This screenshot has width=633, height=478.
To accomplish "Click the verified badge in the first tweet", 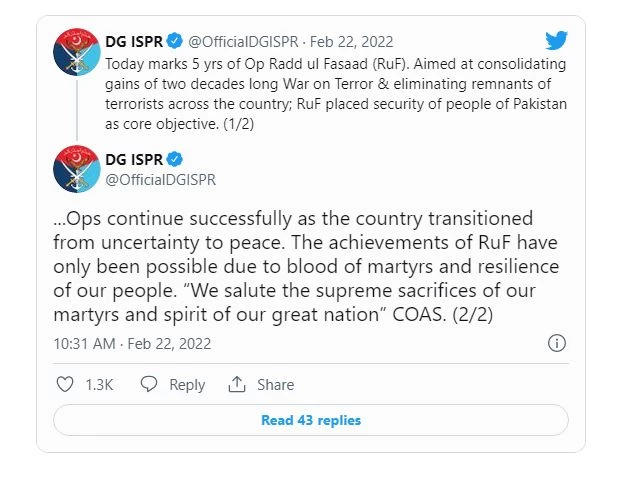I will tap(173, 41).
